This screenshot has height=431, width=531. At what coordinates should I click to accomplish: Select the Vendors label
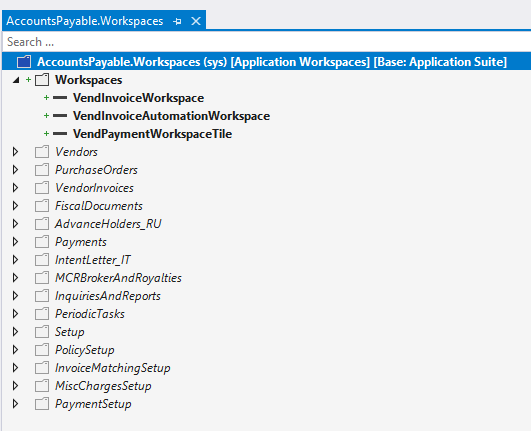[77, 152]
